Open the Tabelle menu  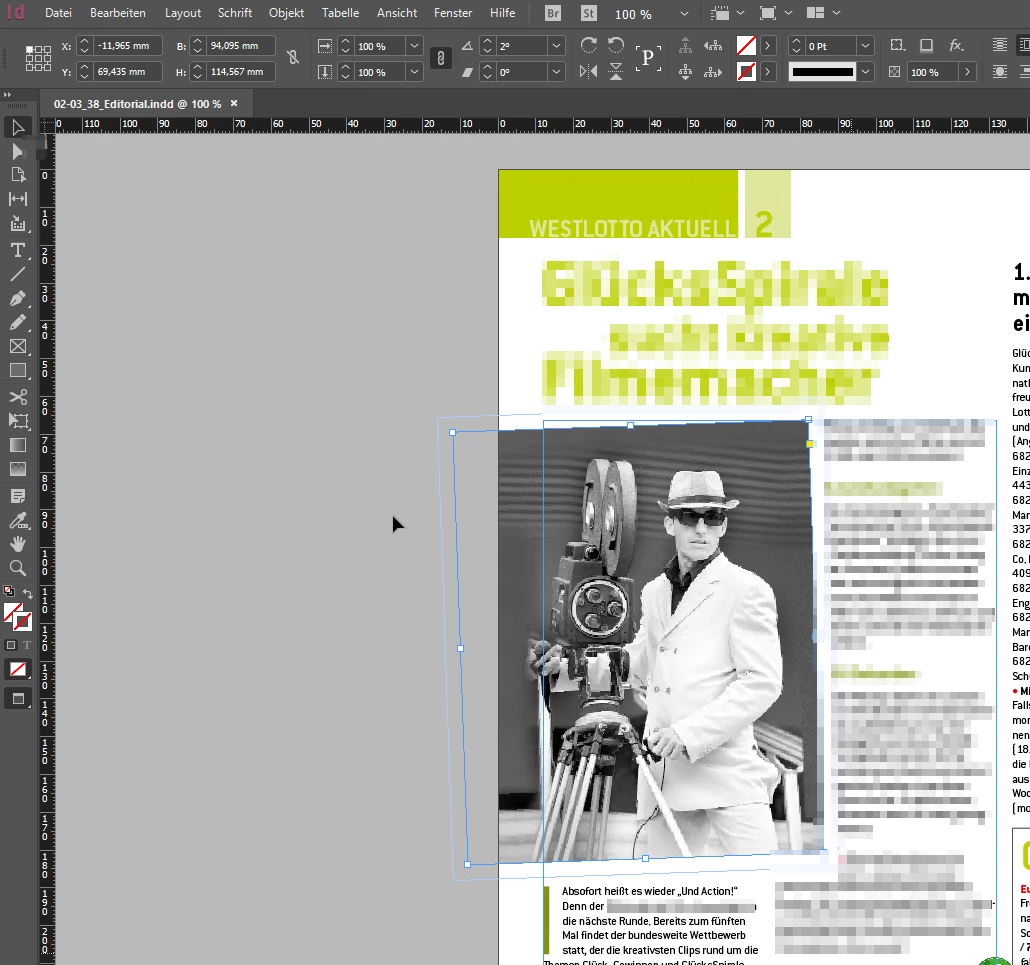(x=340, y=13)
